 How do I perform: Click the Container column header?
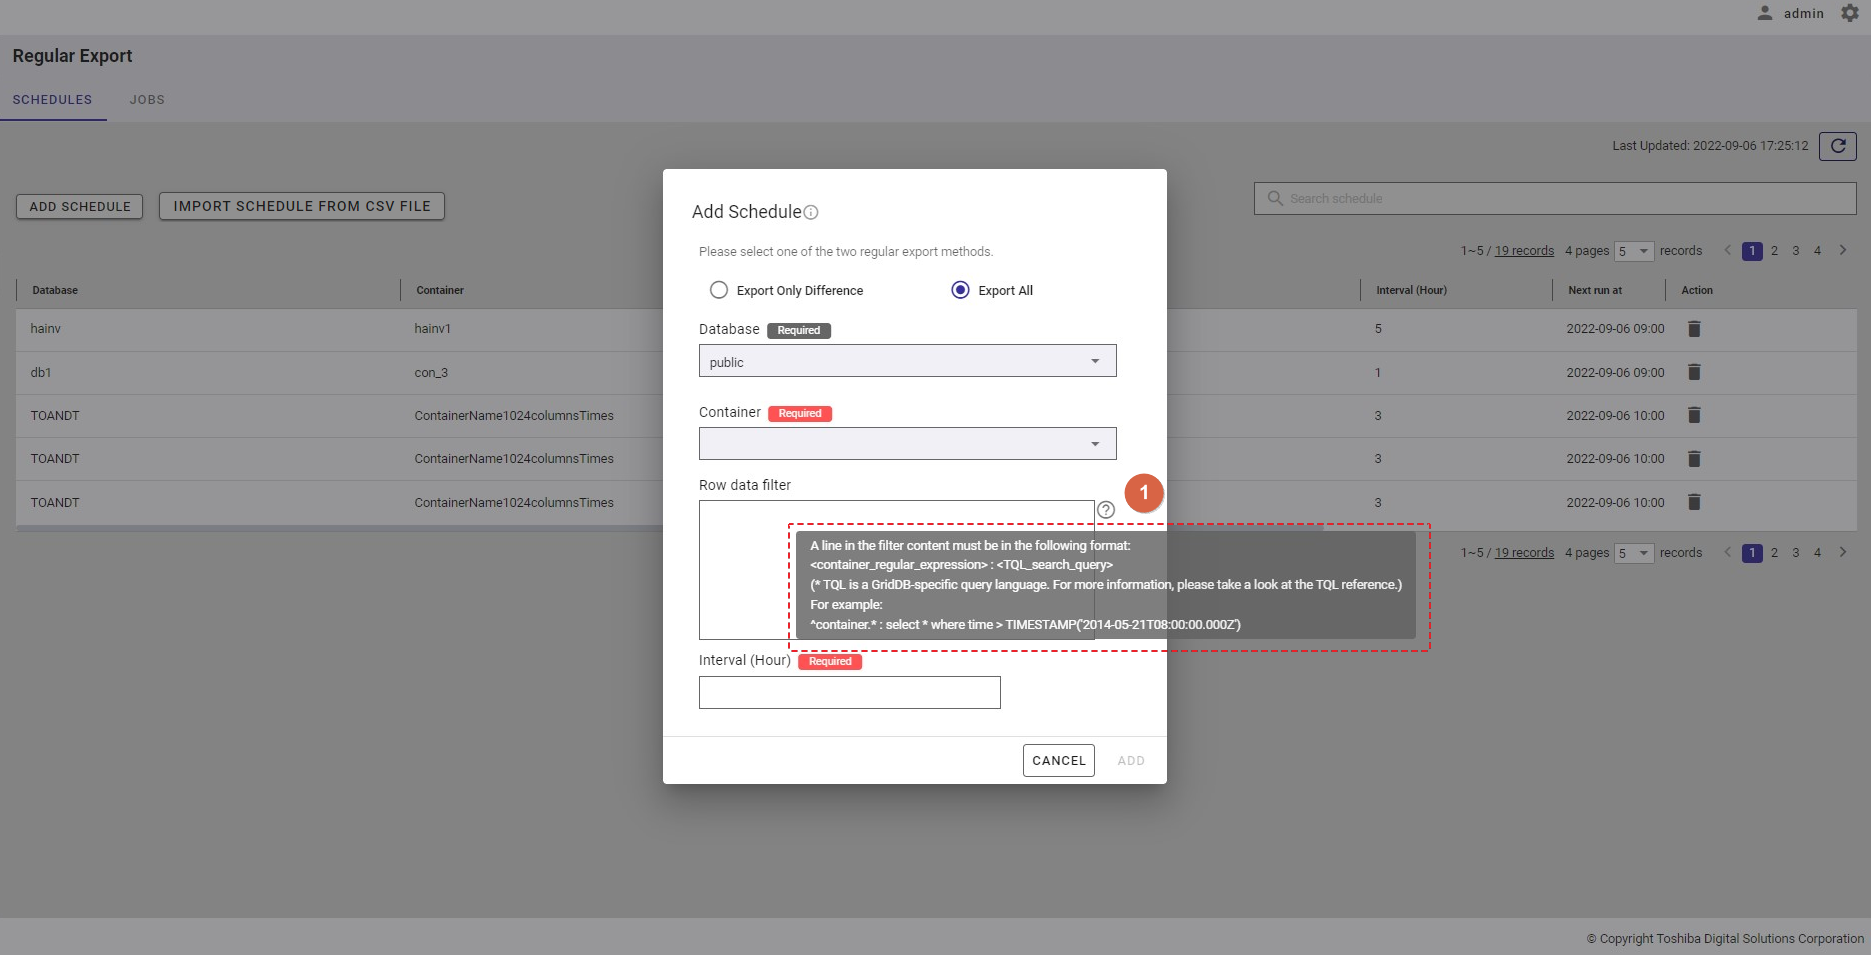click(x=440, y=290)
